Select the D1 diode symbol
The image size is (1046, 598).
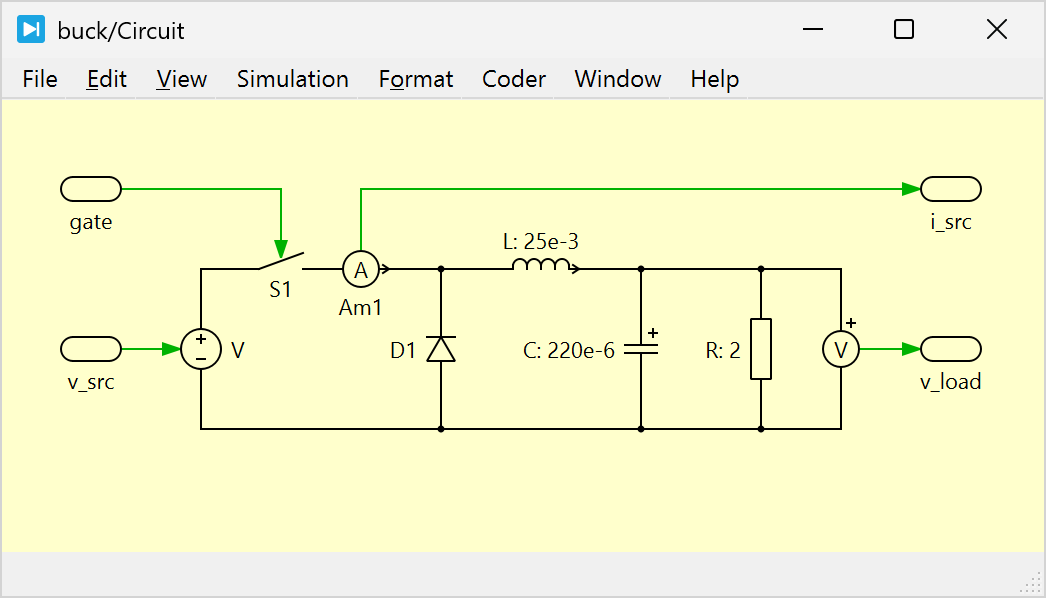coord(441,349)
